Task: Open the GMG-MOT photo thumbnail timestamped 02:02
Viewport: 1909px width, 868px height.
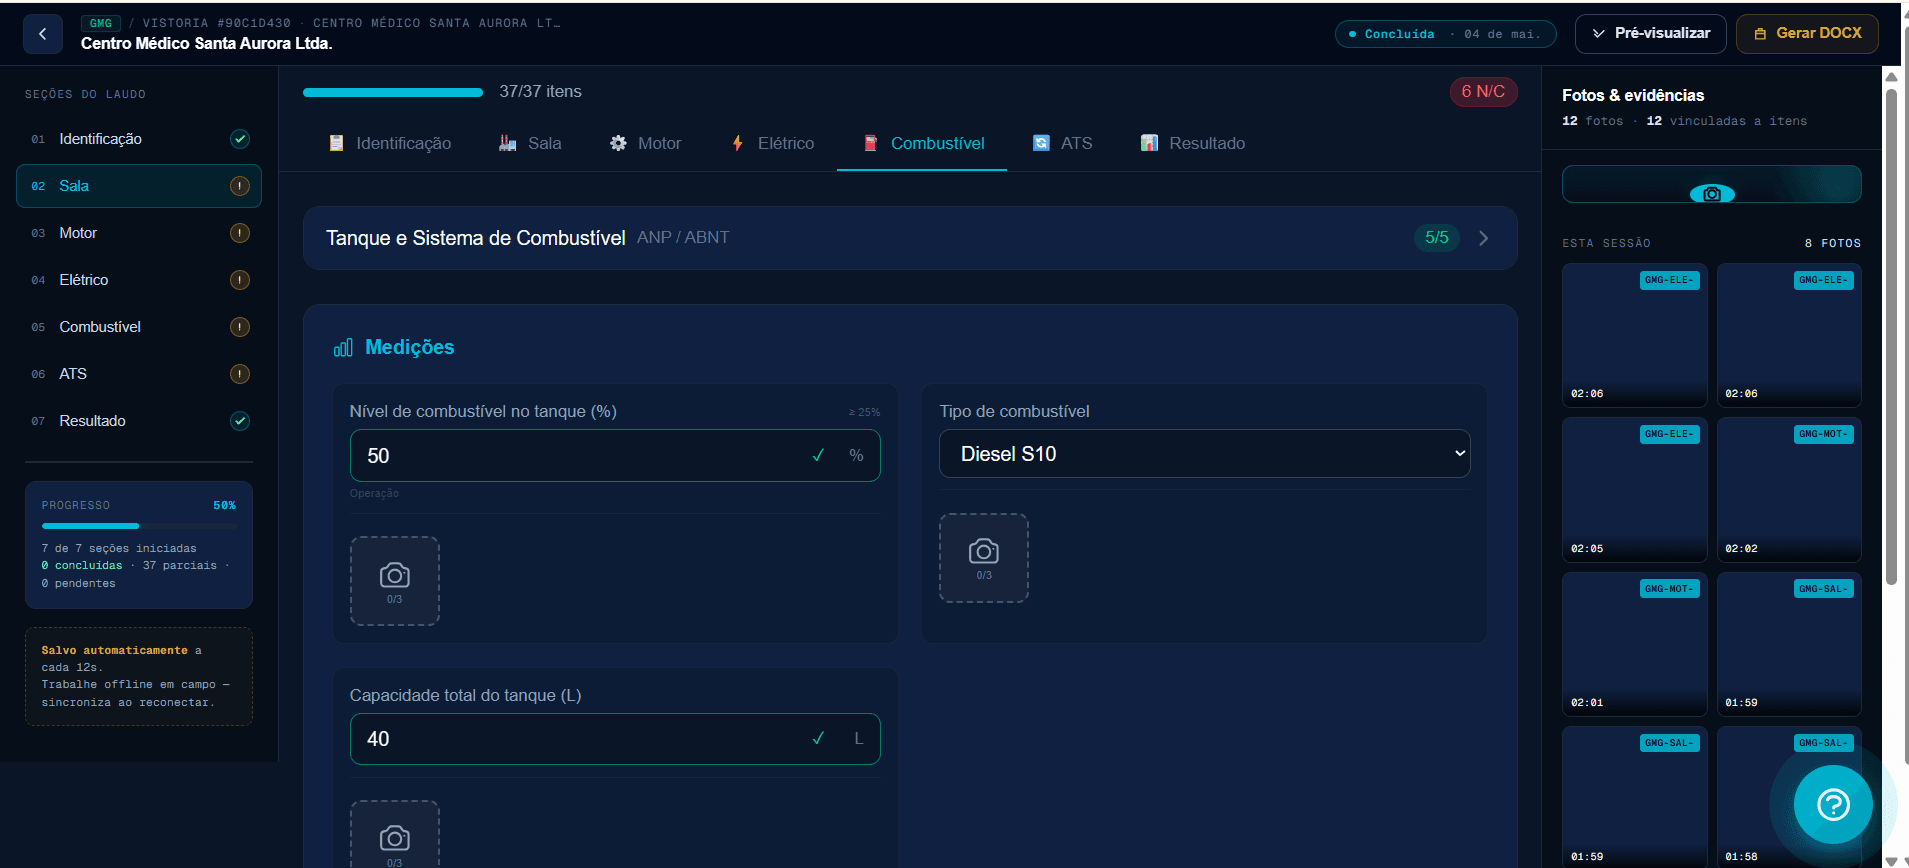Action: click(x=1789, y=490)
